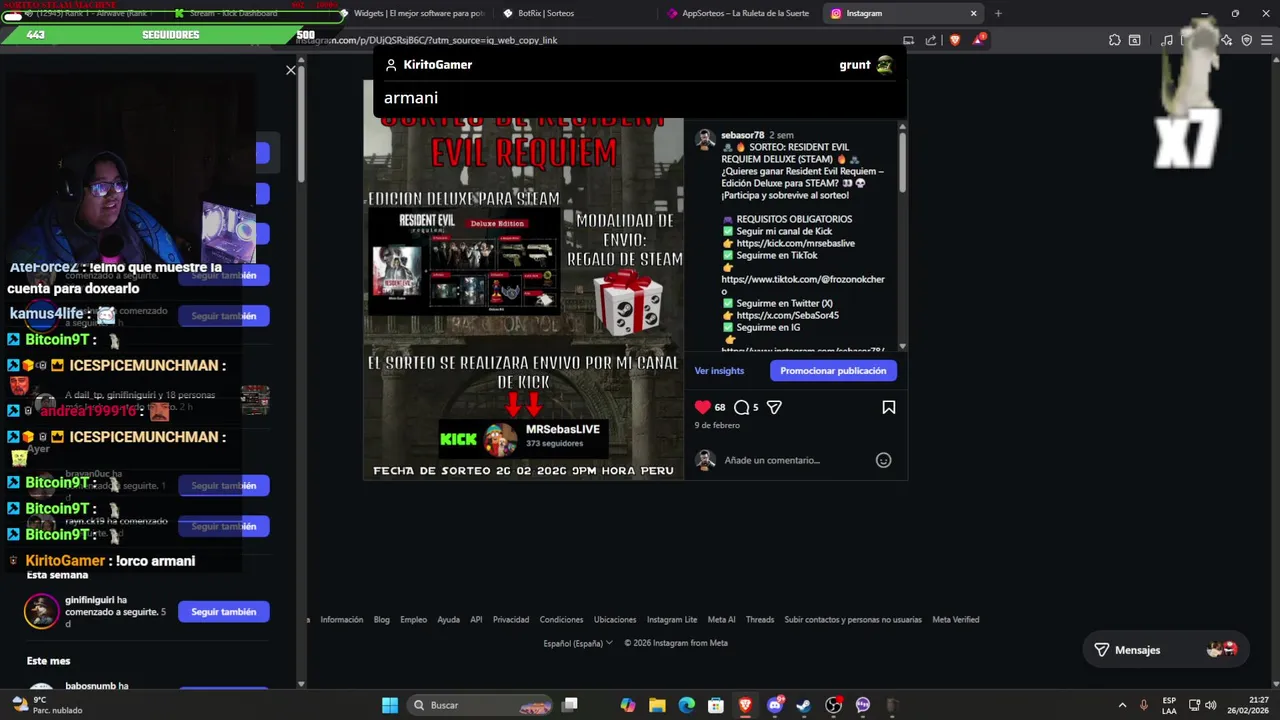Open sebasor78 profile name in caption

coord(742,135)
